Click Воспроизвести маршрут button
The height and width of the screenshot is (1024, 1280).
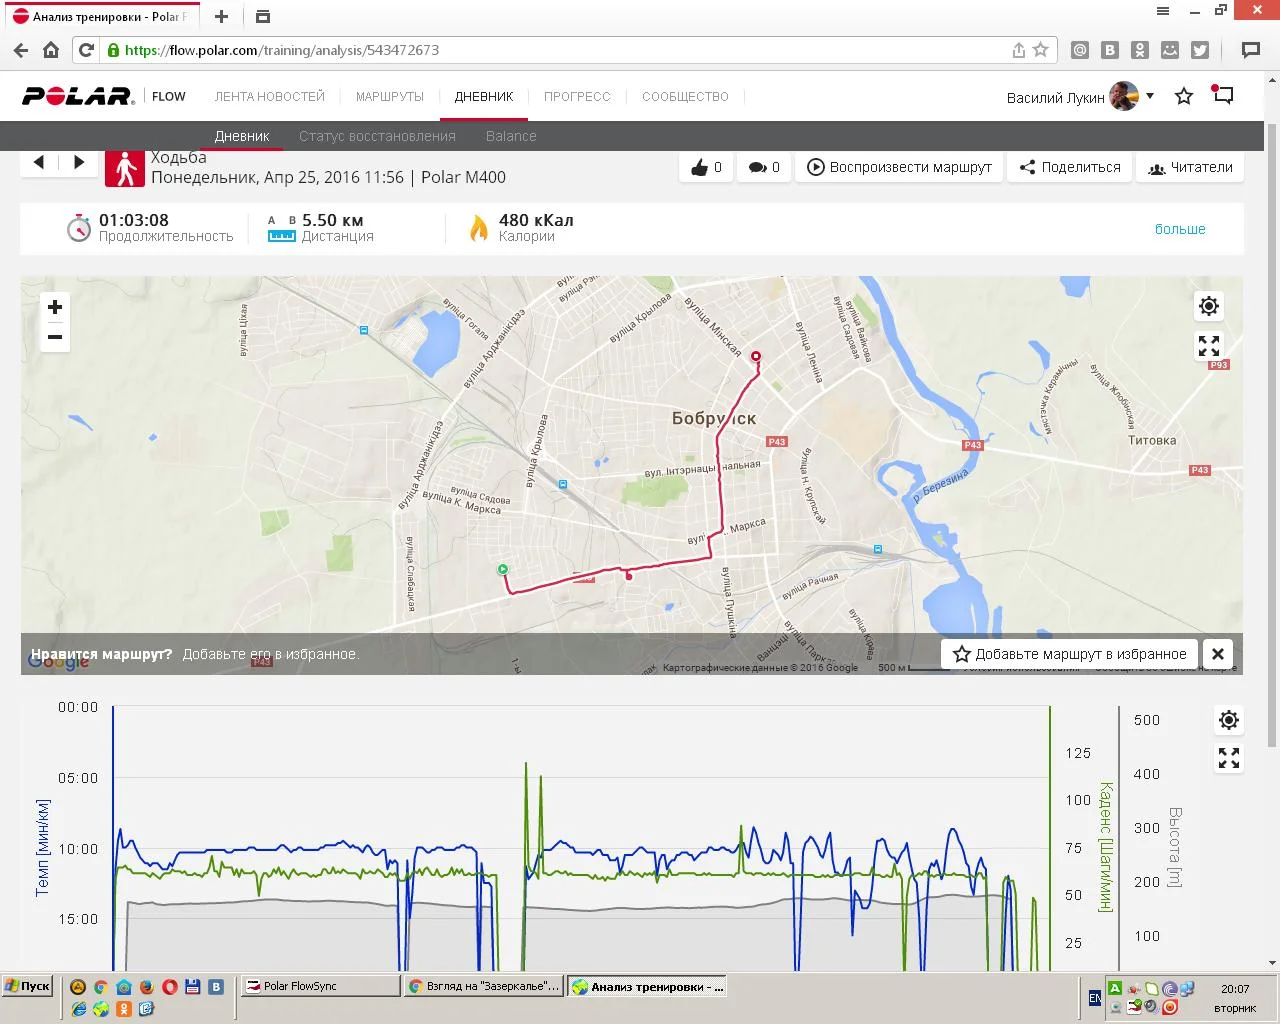899,167
